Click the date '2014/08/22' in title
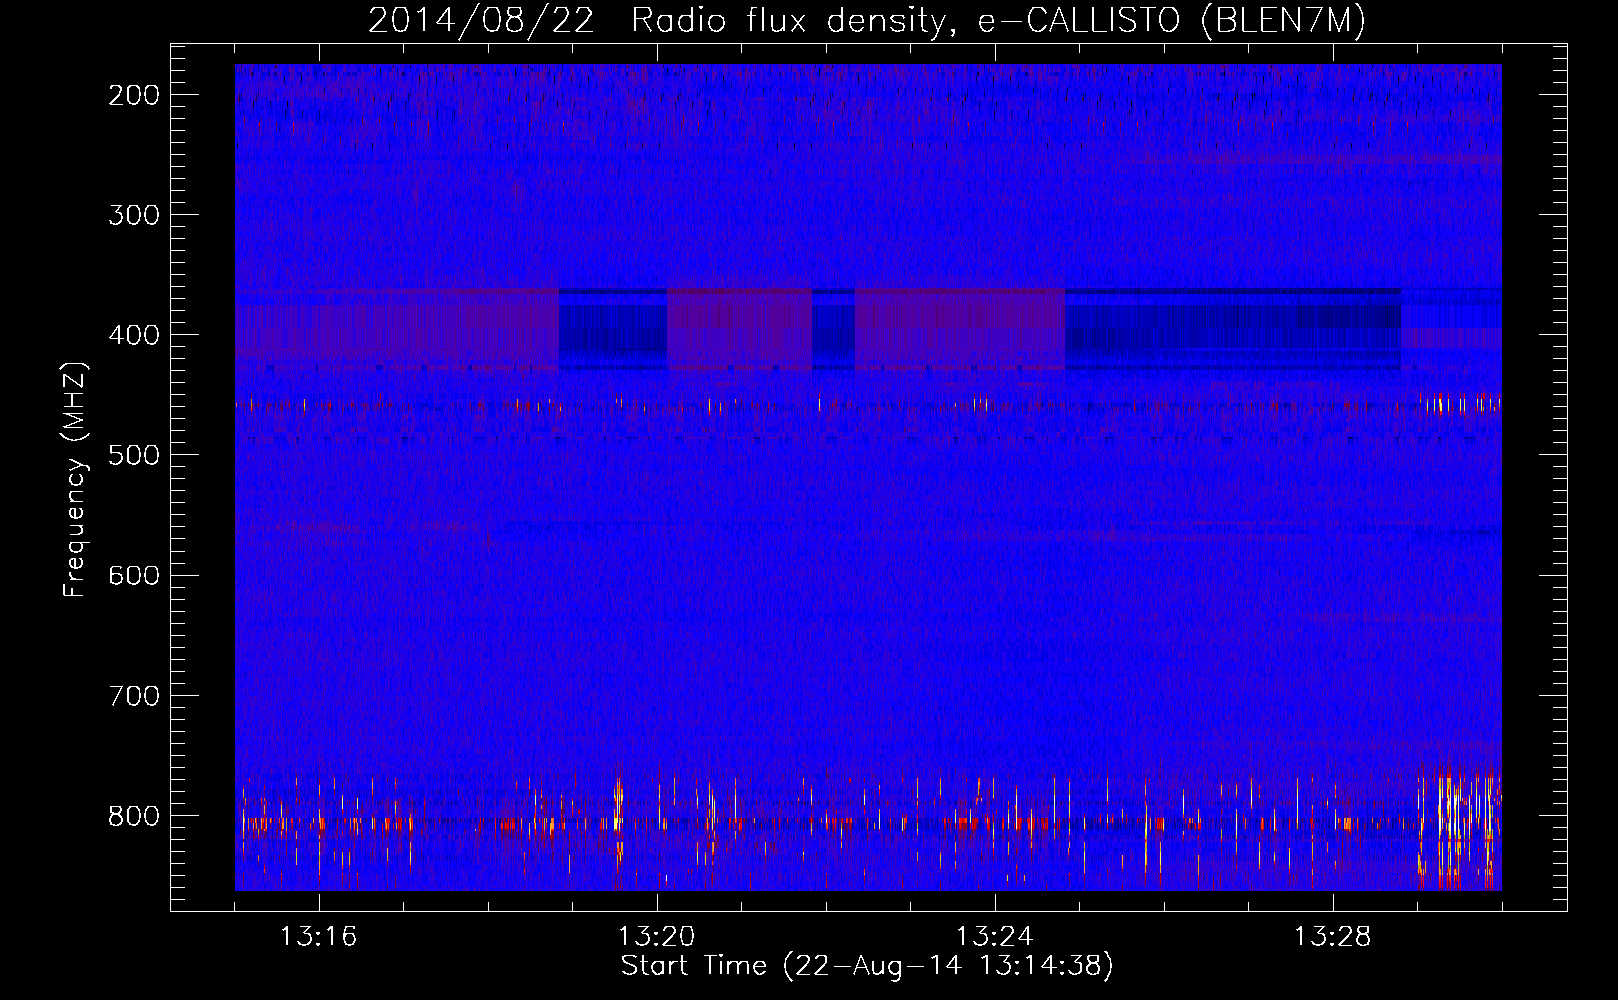The image size is (1618, 1000). (481, 21)
